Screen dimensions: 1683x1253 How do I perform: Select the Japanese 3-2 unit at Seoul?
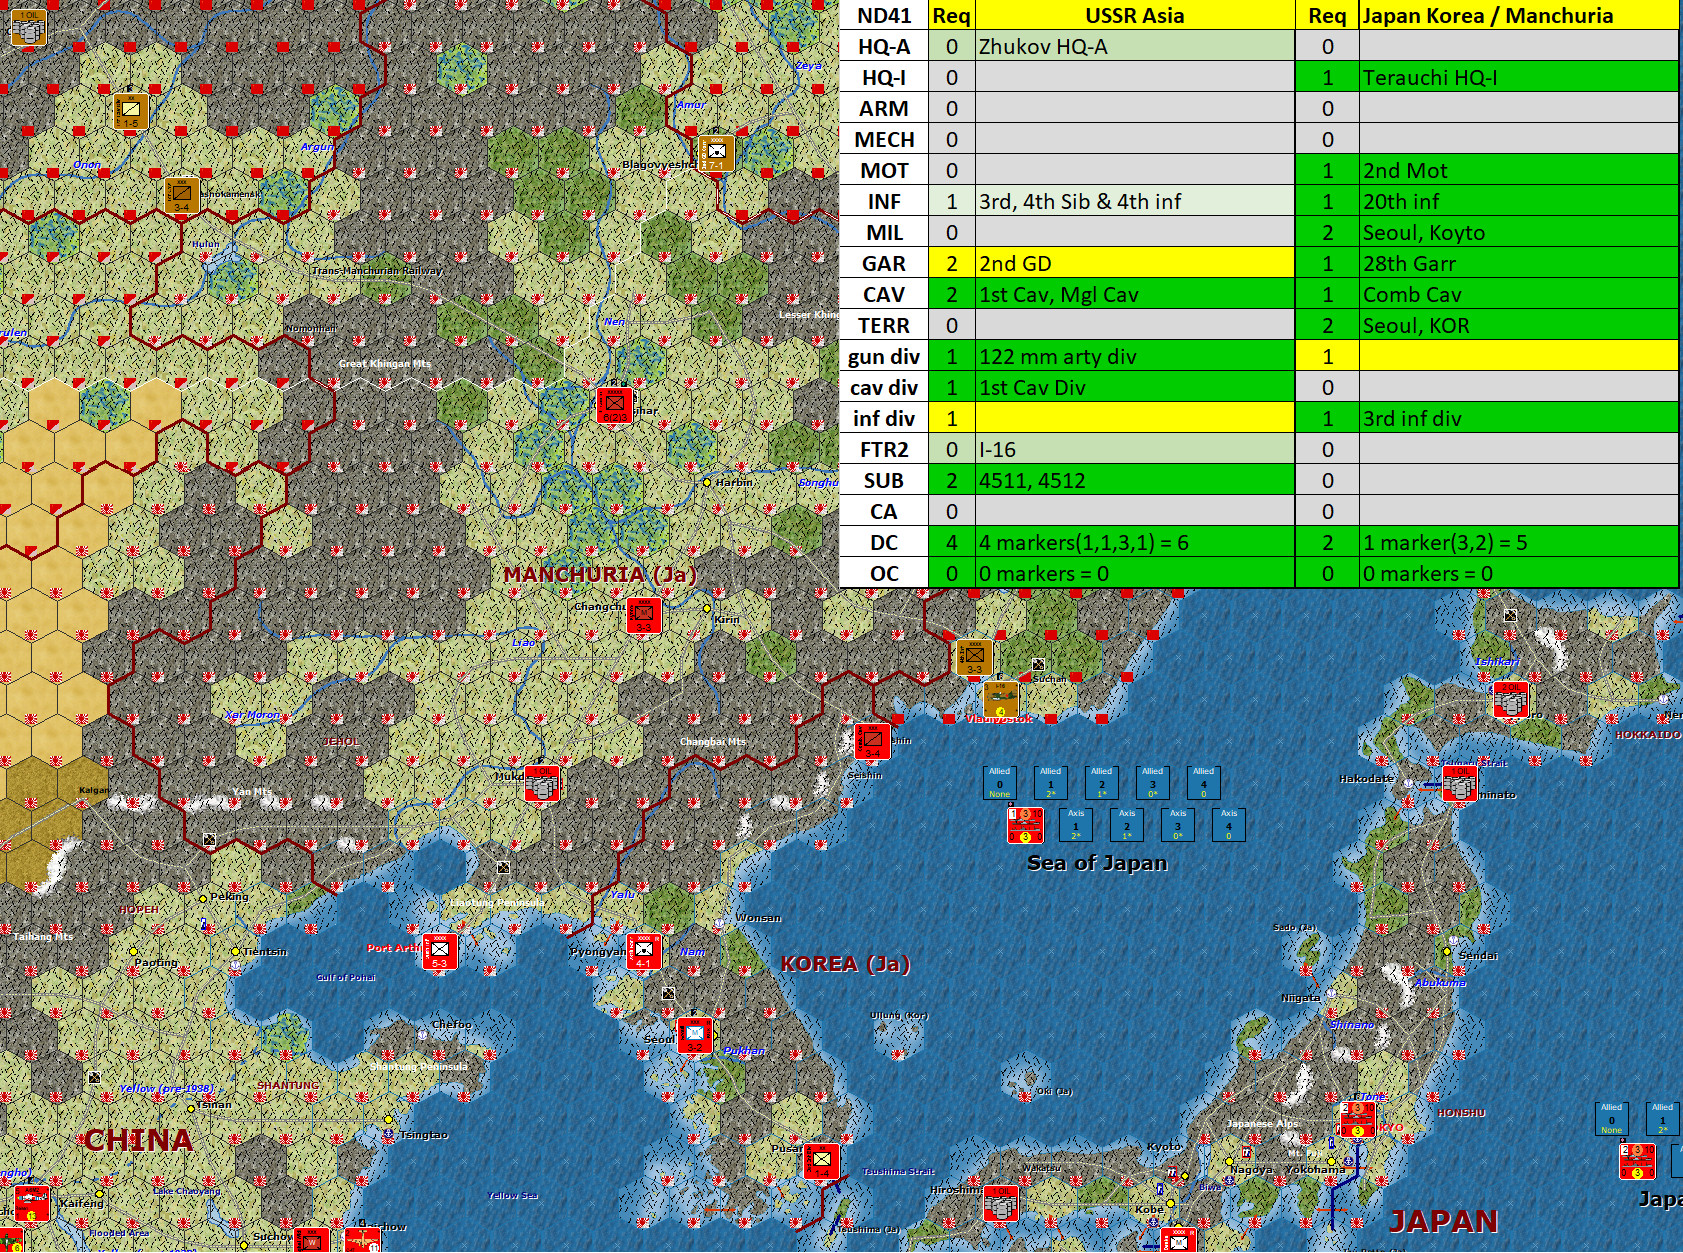pyautogui.click(x=695, y=1034)
